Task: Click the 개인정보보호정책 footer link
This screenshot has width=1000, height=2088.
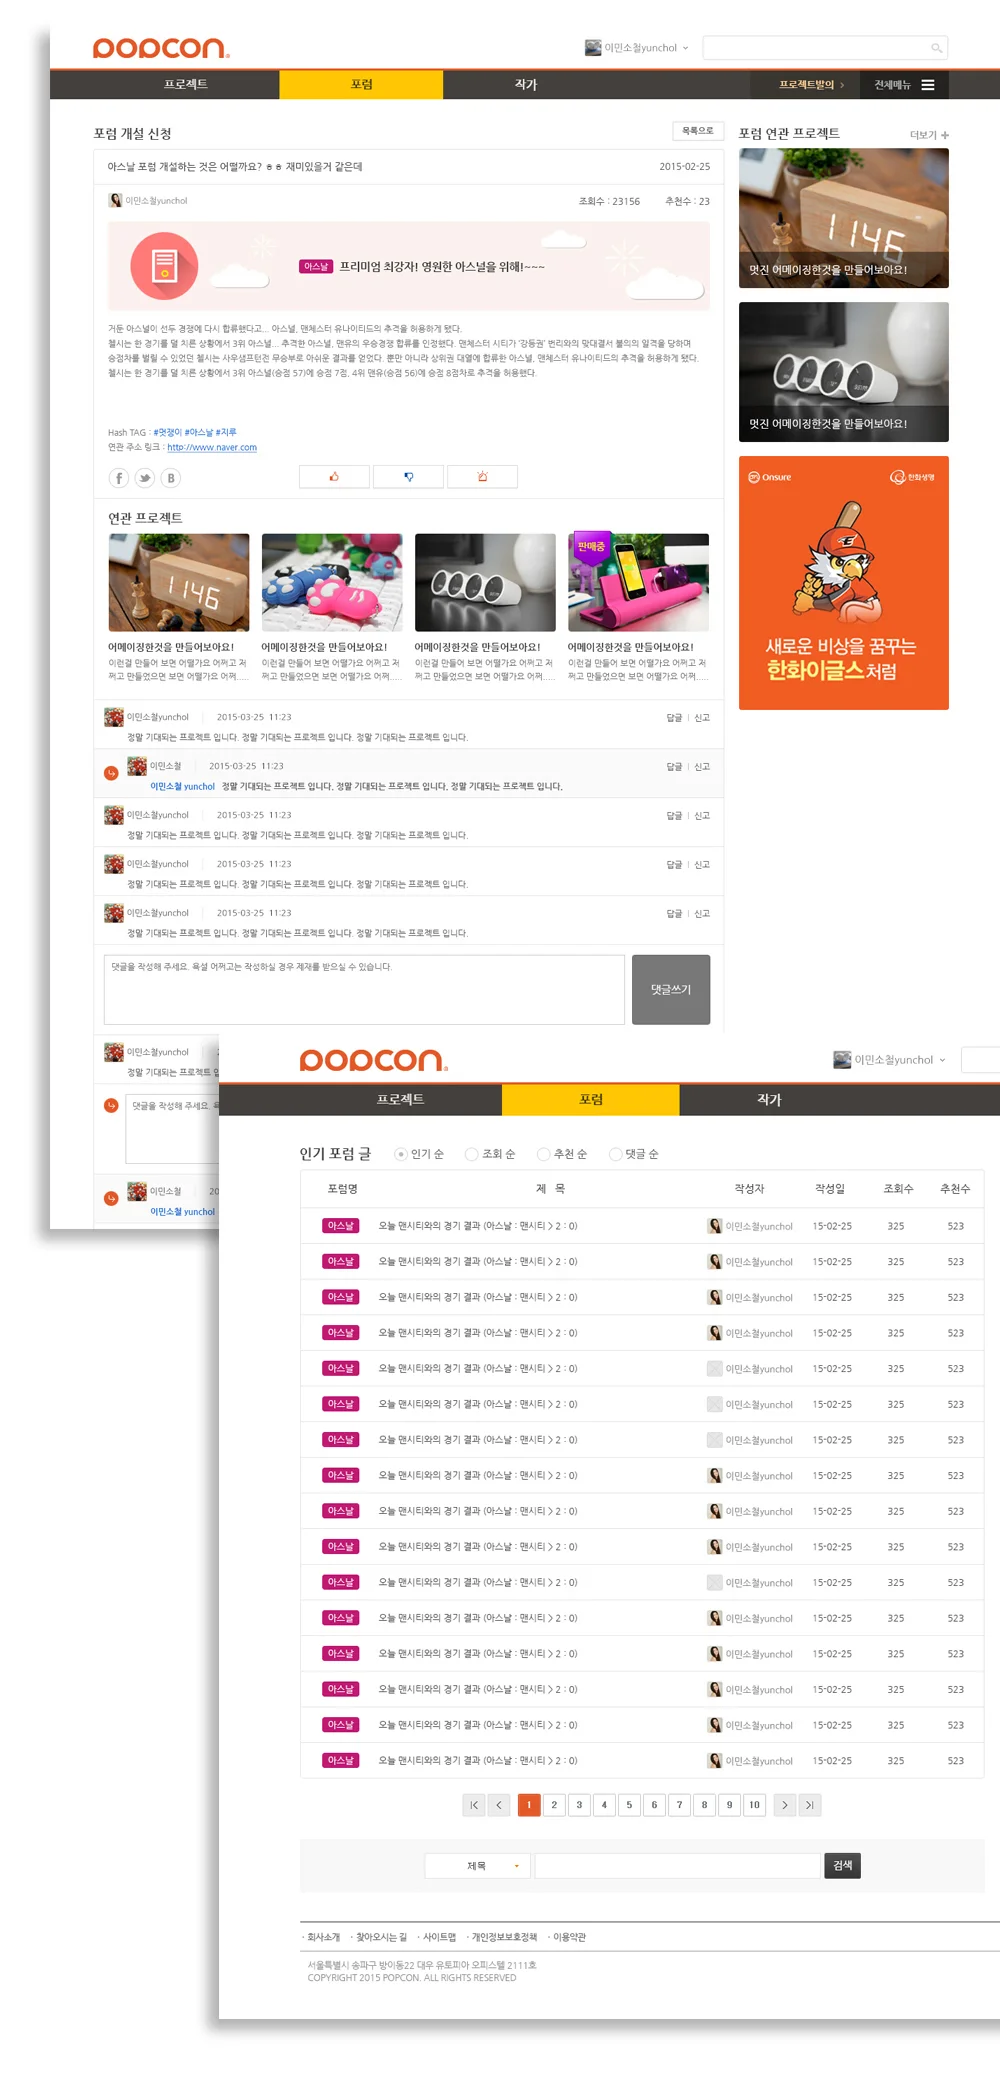Action: pos(504,1937)
